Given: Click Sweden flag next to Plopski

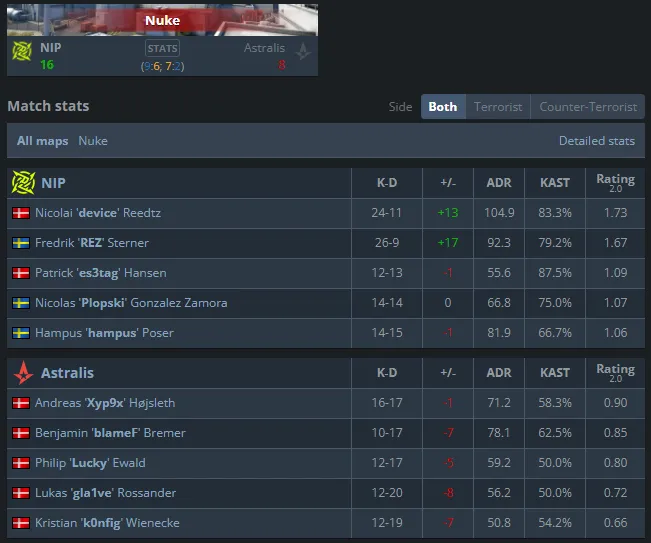Looking at the screenshot, I should (21, 303).
